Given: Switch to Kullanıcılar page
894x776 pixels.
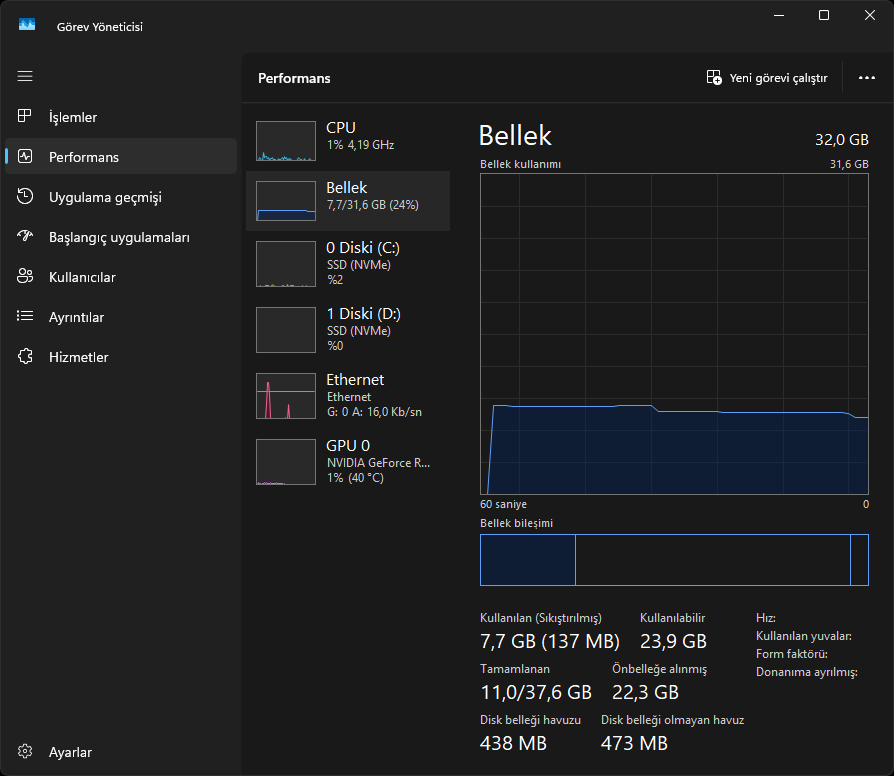Looking at the screenshot, I should (x=121, y=277).
